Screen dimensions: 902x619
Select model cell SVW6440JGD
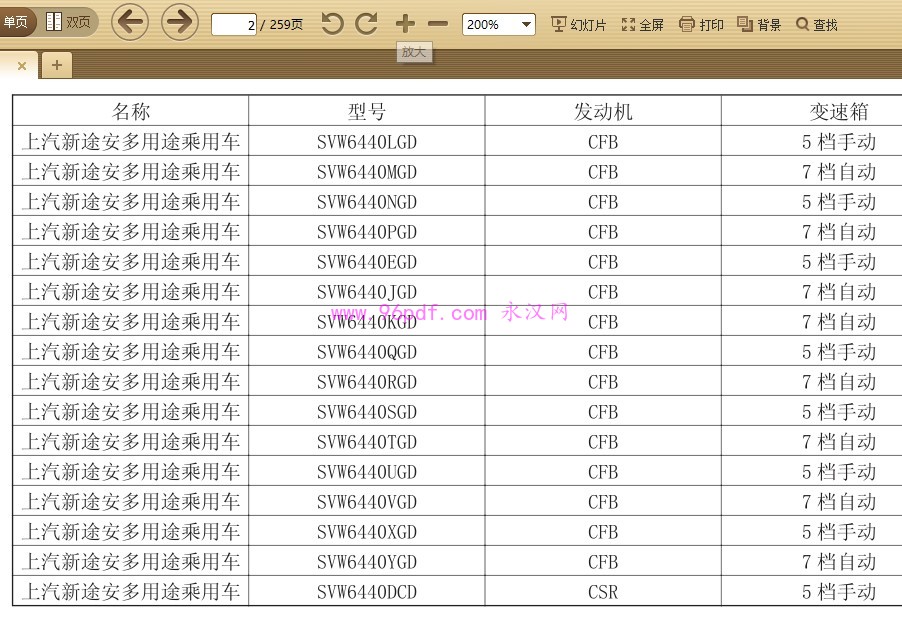coord(367,291)
